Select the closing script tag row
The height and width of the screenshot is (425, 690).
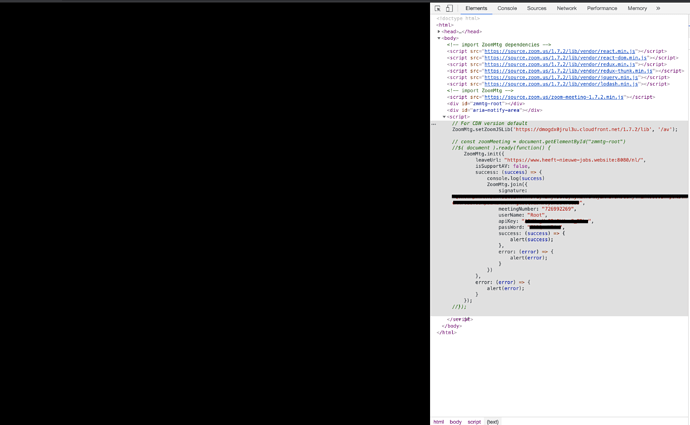click(x=460, y=319)
